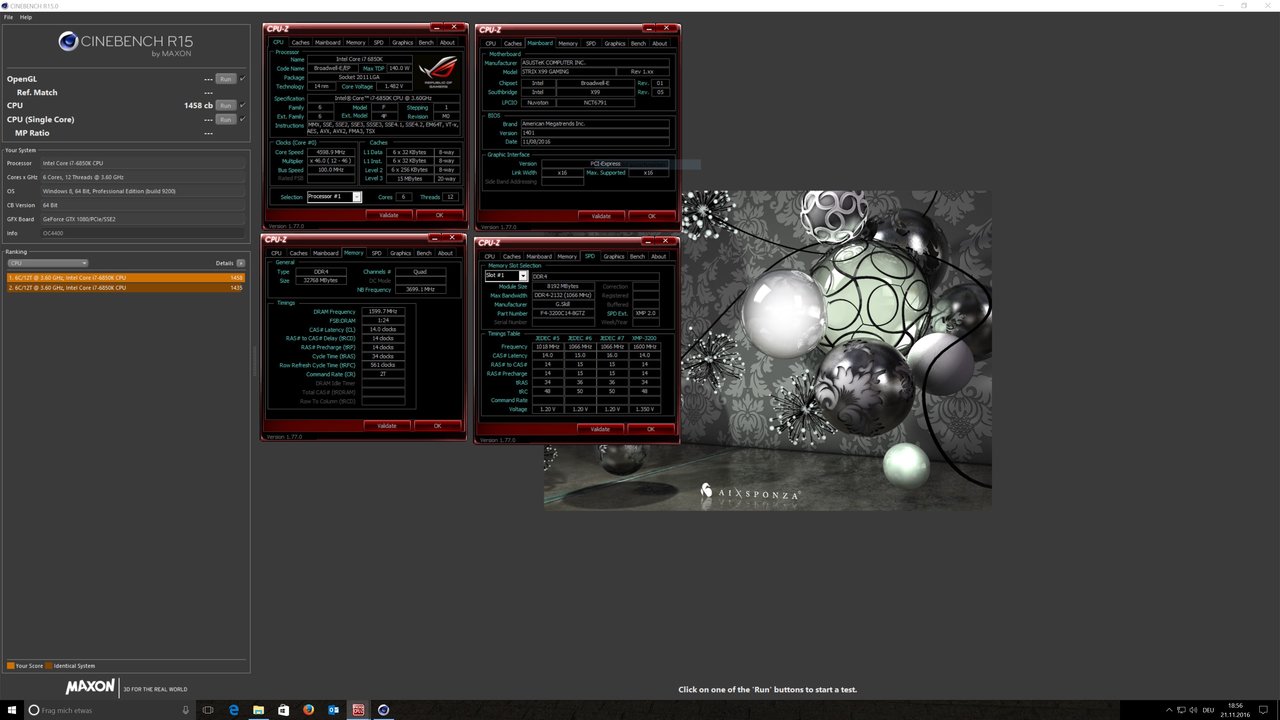The height and width of the screenshot is (720, 1280).
Task: Open Caches tab in CPU-Z Memory window
Action: click(x=299, y=253)
